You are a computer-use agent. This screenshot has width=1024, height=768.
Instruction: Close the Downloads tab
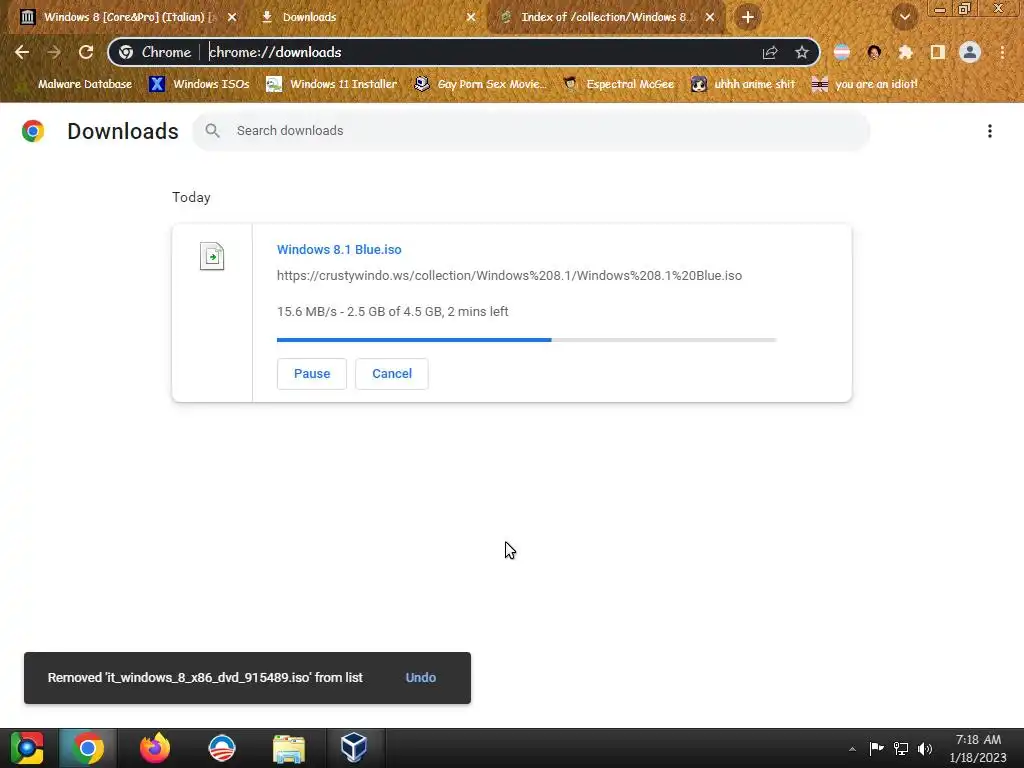(471, 17)
